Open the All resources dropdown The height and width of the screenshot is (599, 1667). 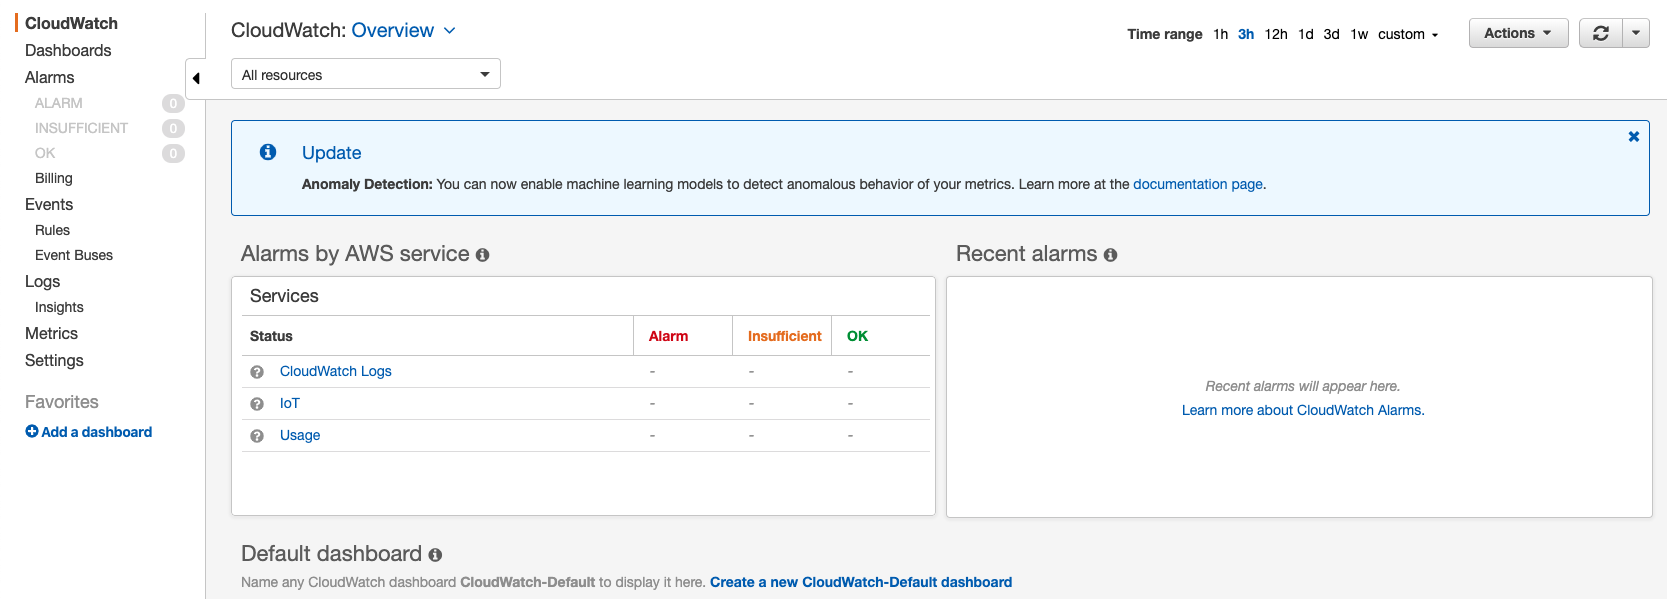click(366, 74)
